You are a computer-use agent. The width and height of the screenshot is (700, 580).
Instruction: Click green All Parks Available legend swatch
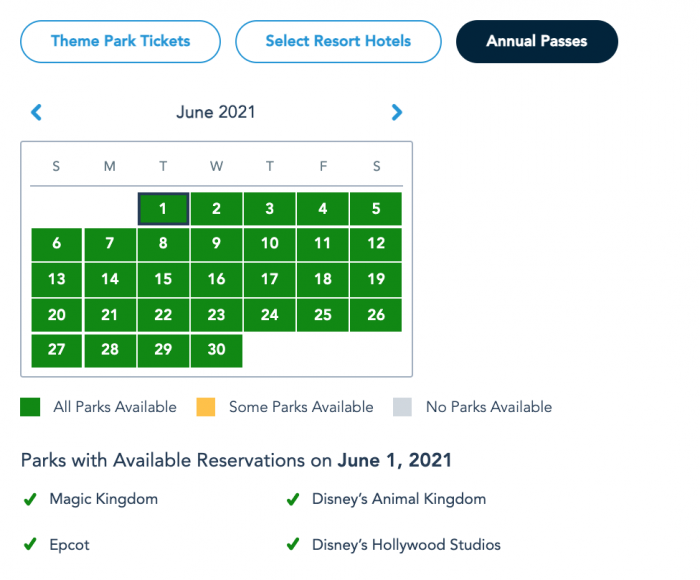click(x=30, y=407)
